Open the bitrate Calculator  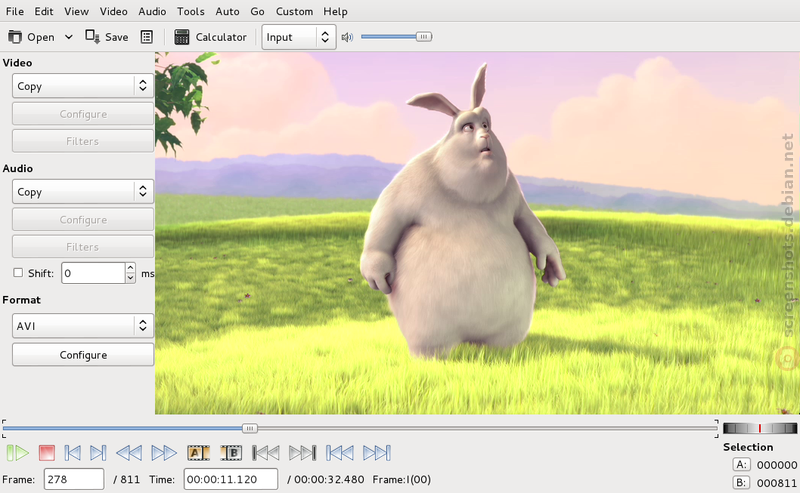click(210, 37)
